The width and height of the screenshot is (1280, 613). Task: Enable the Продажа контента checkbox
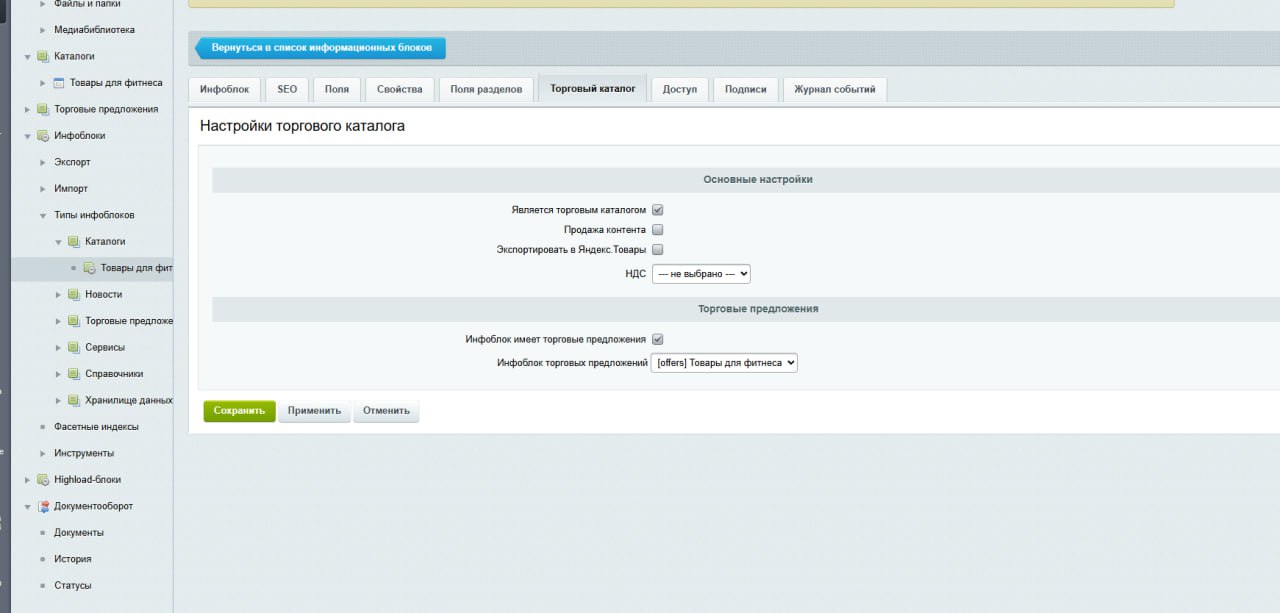tap(658, 230)
